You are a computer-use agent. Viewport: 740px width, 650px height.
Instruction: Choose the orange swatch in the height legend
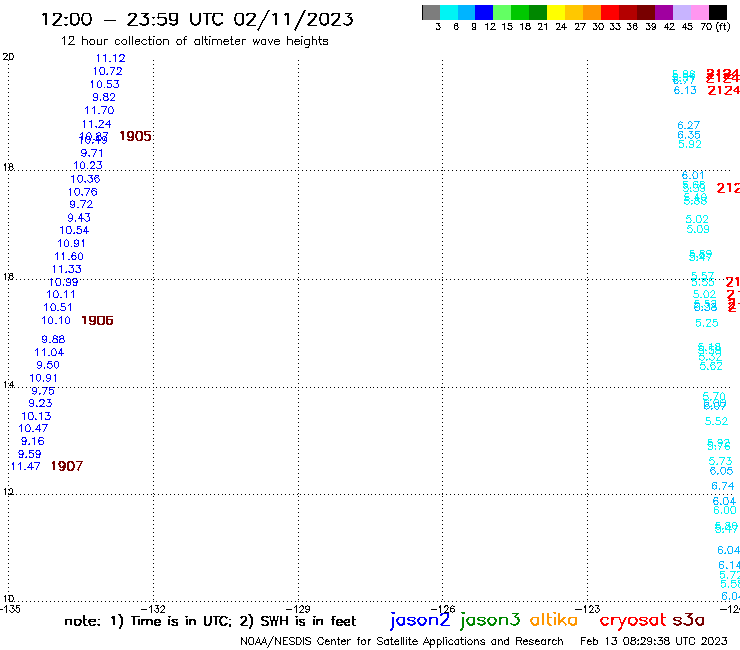(592, 12)
